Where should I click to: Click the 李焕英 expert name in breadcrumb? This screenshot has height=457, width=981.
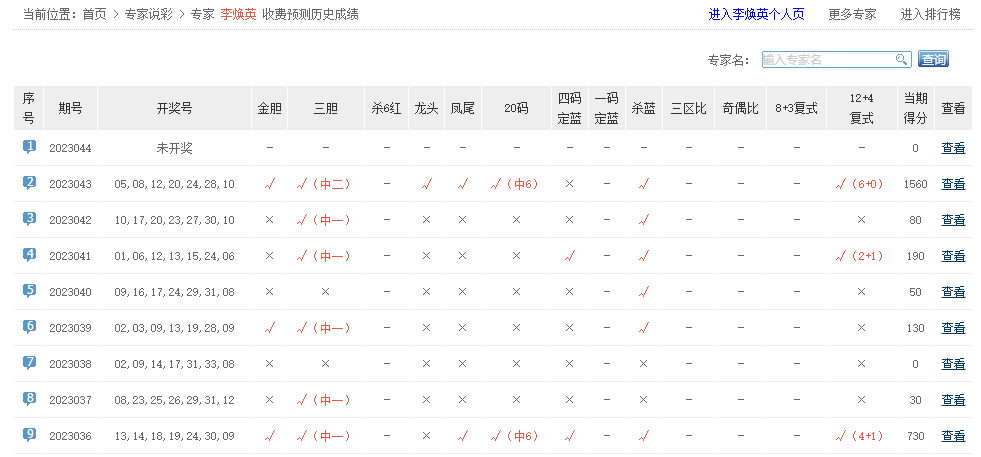pyautogui.click(x=238, y=14)
